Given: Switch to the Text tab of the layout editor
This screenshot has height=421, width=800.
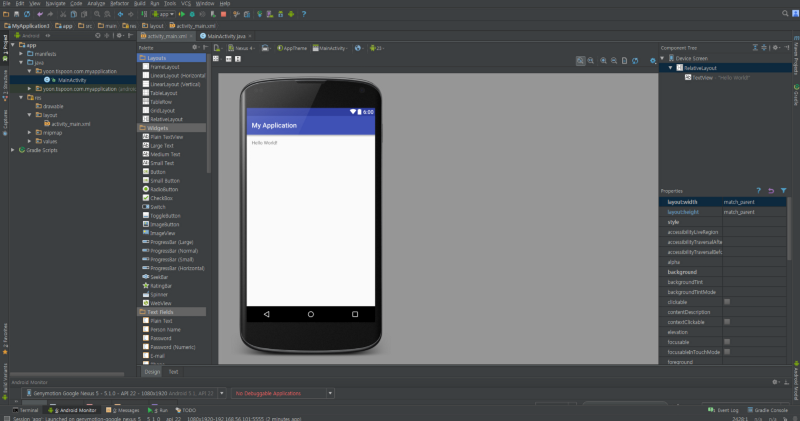Looking at the screenshot, I should (x=173, y=372).
